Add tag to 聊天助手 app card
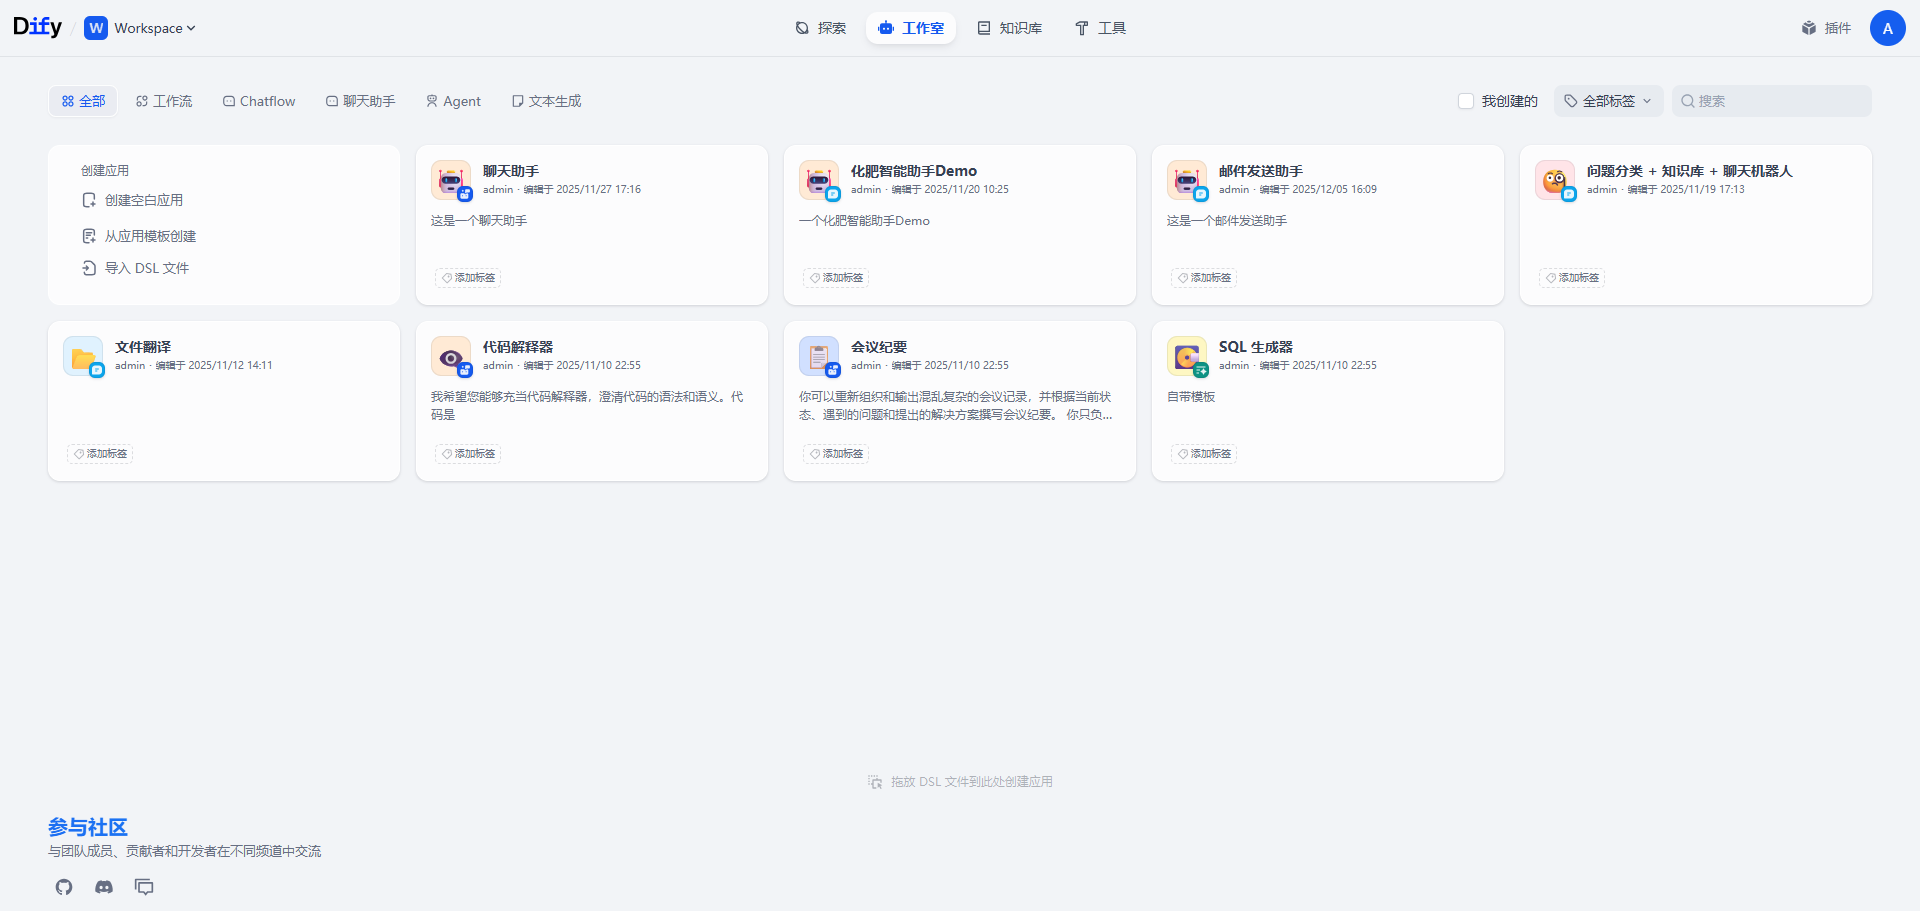The image size is (1920, 911). tap(468, 278)
